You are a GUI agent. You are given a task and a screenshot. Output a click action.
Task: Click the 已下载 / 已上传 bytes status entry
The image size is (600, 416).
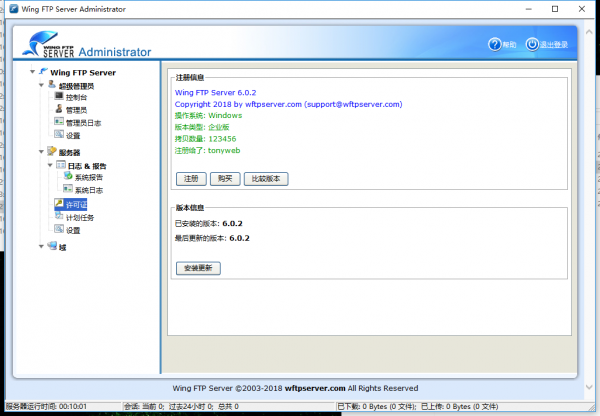coord(418,406)
